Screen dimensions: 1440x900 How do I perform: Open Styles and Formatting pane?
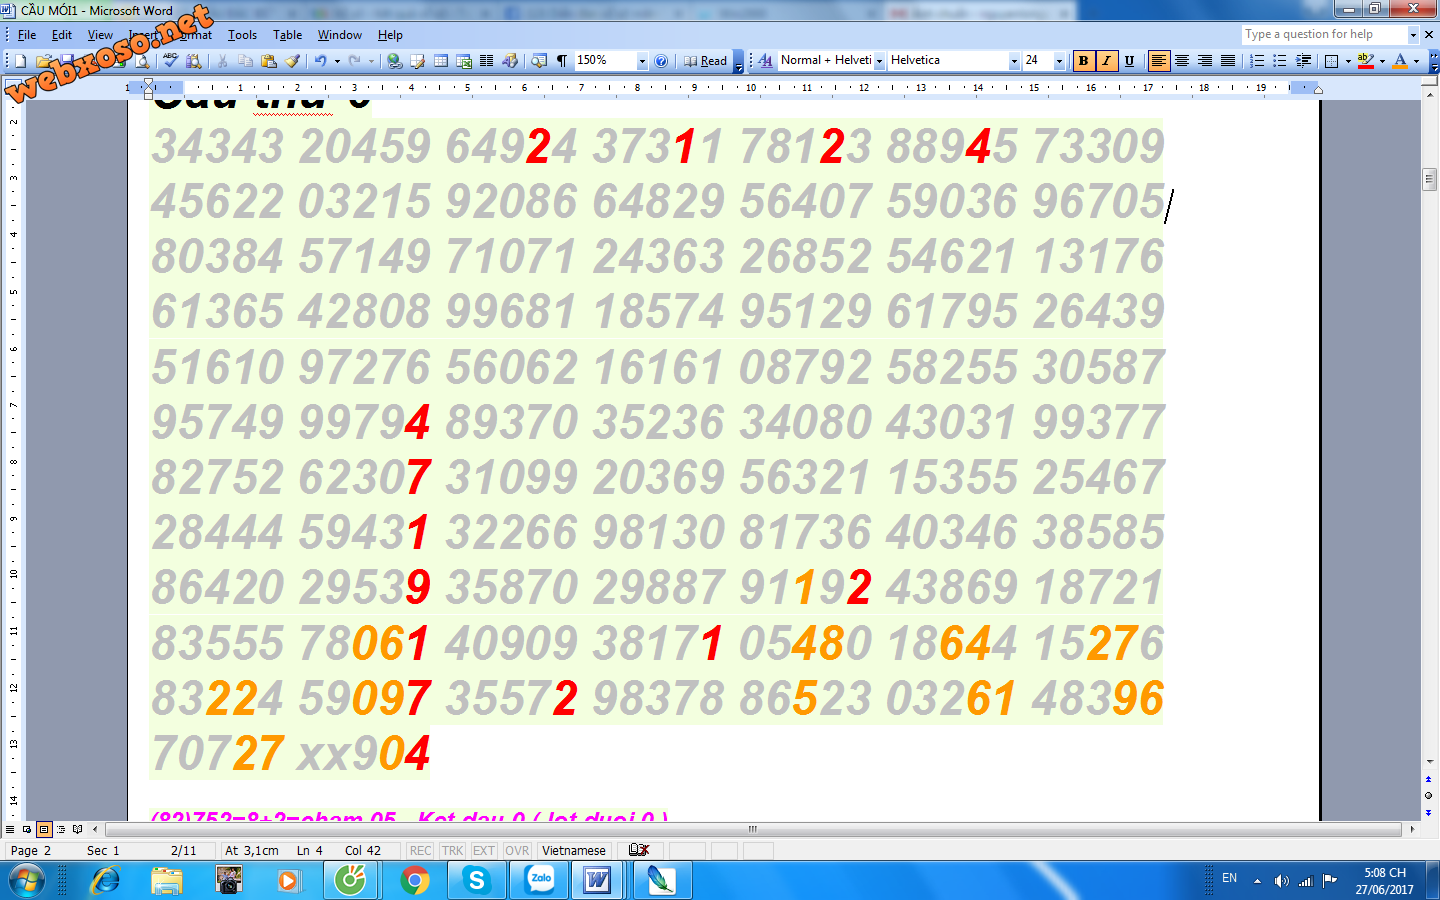(x=765, y=61)
